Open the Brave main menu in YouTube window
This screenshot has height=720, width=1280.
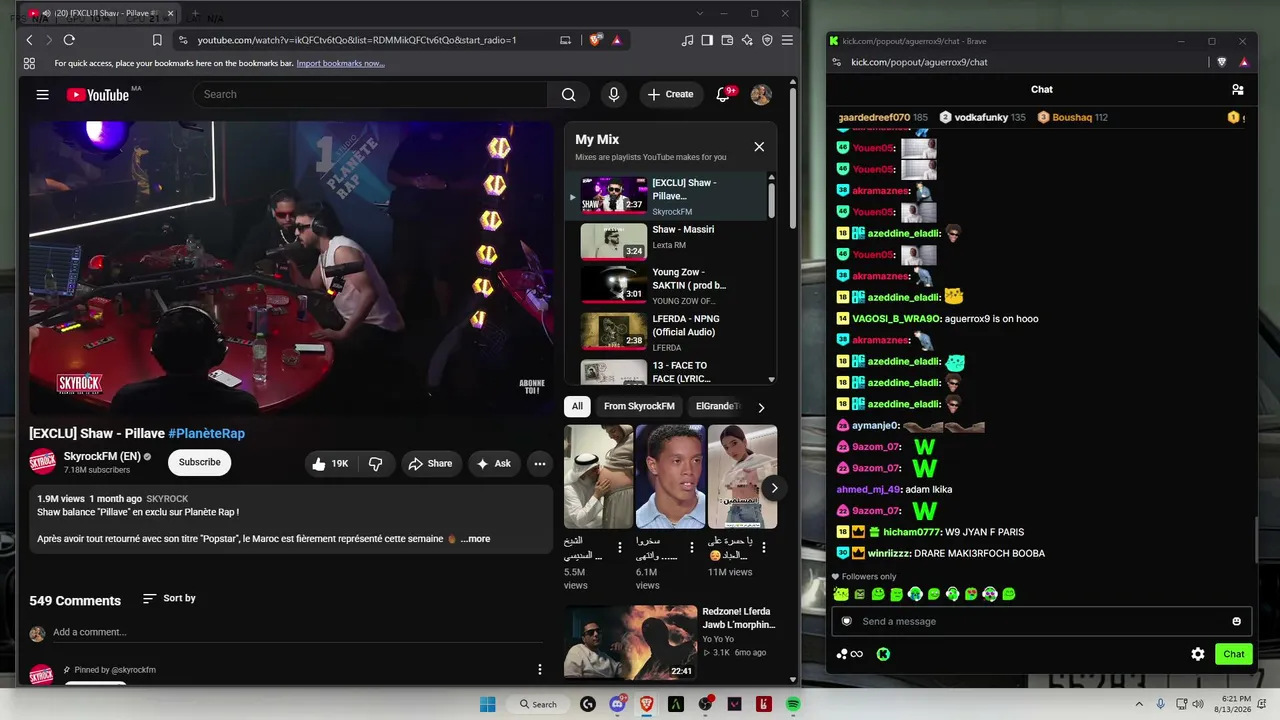click(x=787, y=40)
